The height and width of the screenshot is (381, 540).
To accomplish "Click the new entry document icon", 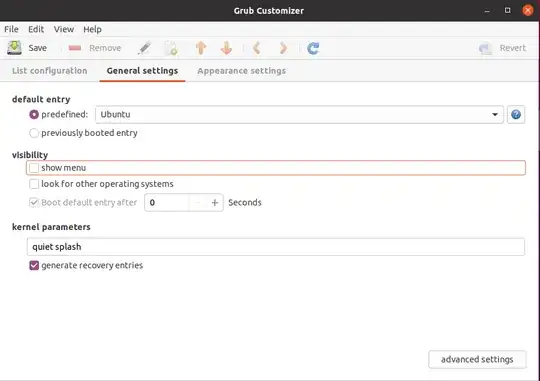I will point(171,48).
